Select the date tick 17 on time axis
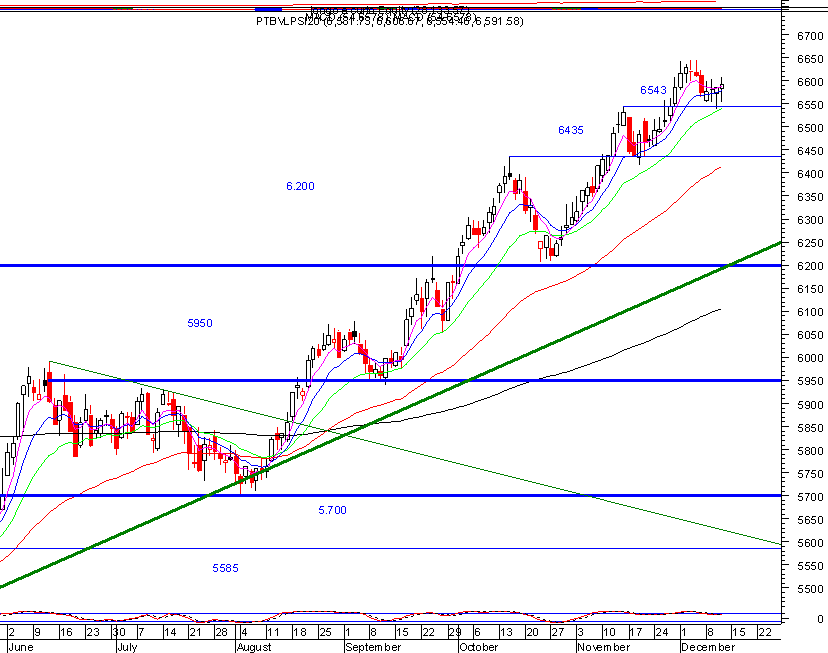The width and height of the screenshot is (828, 653). [x=635, y=632]
